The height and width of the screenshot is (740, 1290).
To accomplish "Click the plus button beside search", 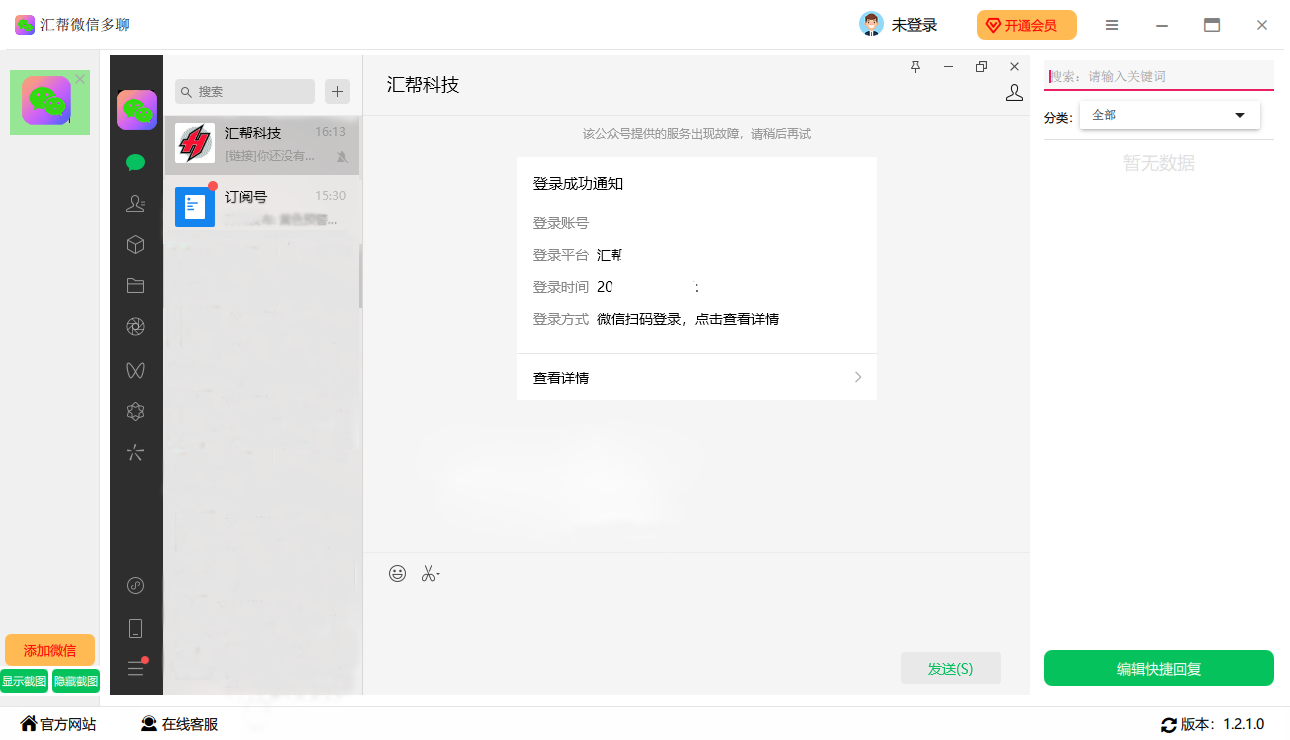I will click(338, 91).
